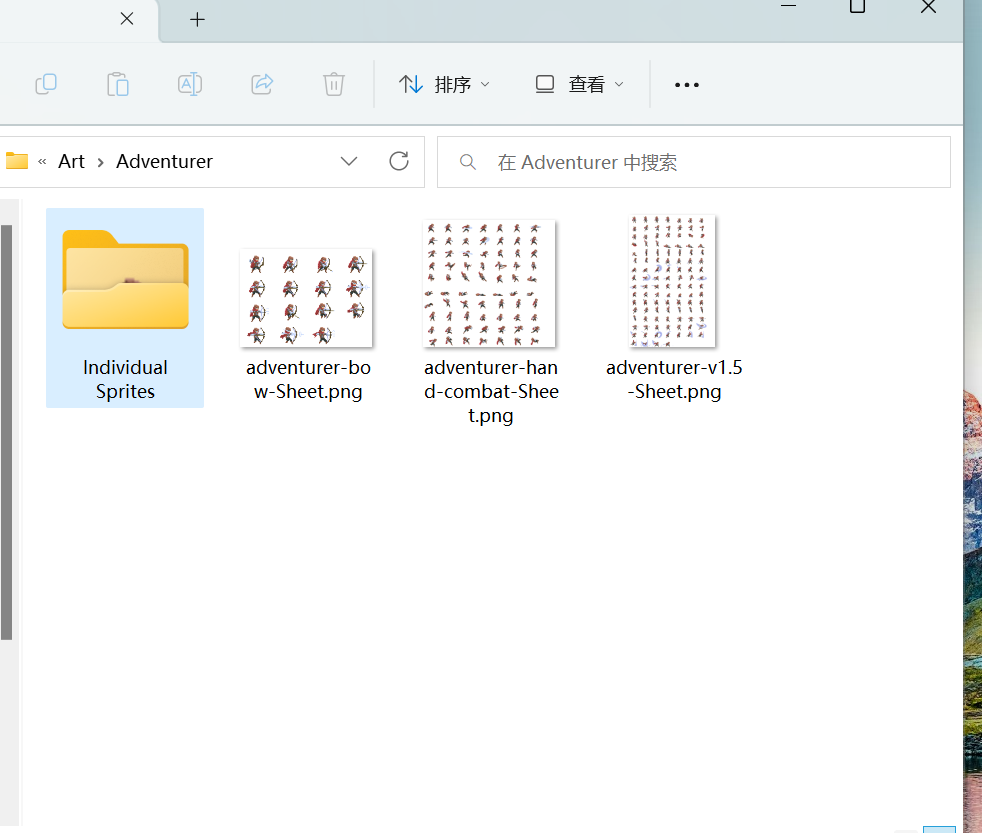Click the navigation pane vertical scrollbar

pos(7,432)
